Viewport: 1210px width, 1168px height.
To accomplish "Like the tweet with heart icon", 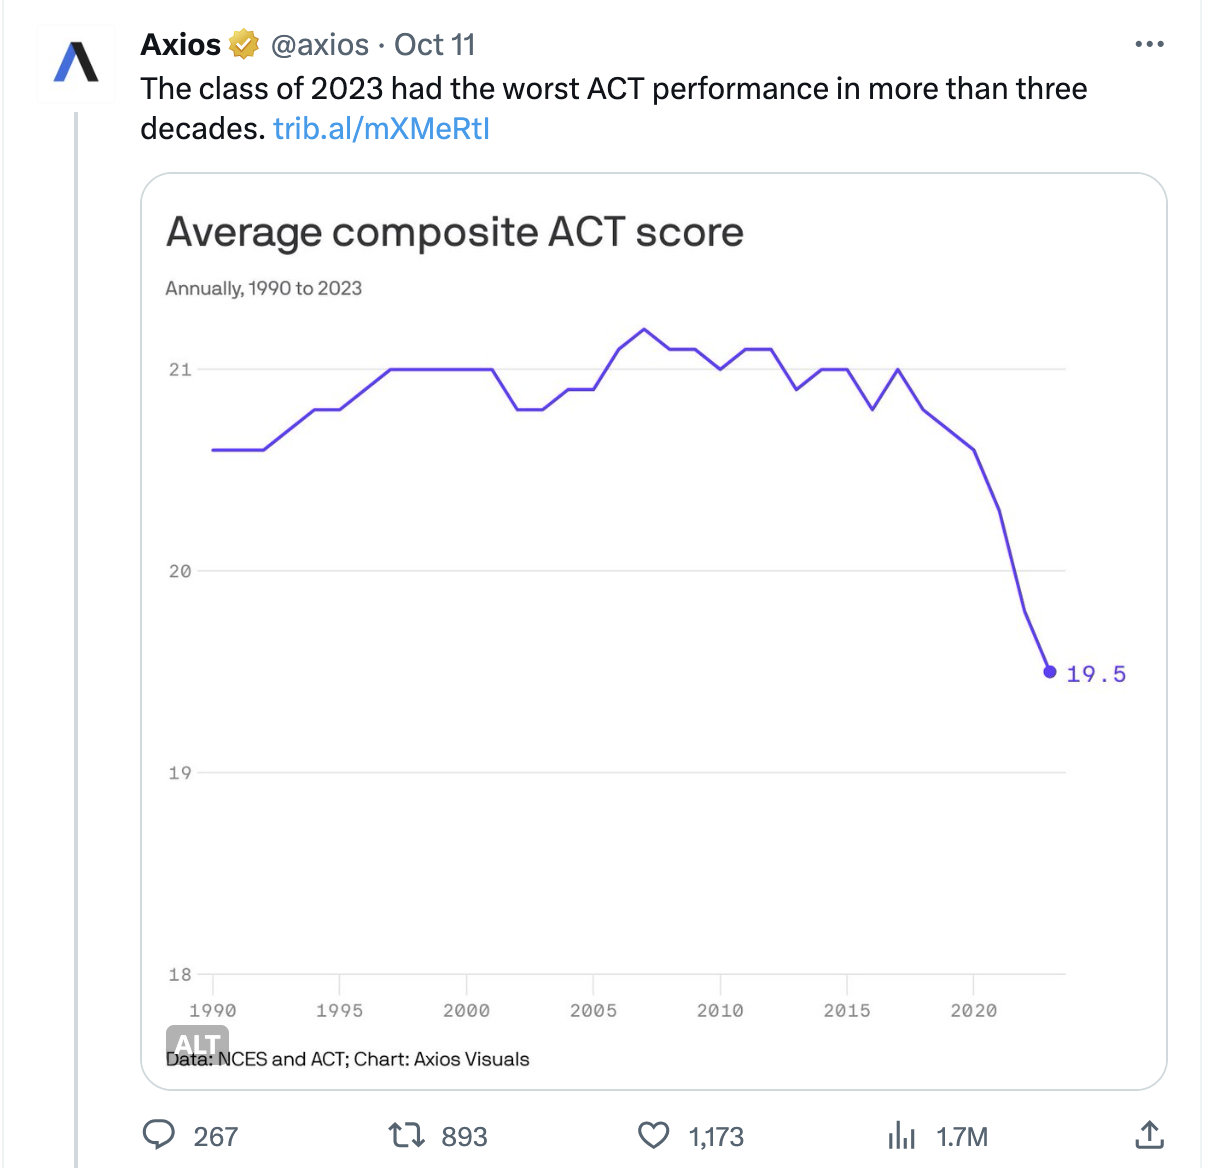I will pos(653,1135).
